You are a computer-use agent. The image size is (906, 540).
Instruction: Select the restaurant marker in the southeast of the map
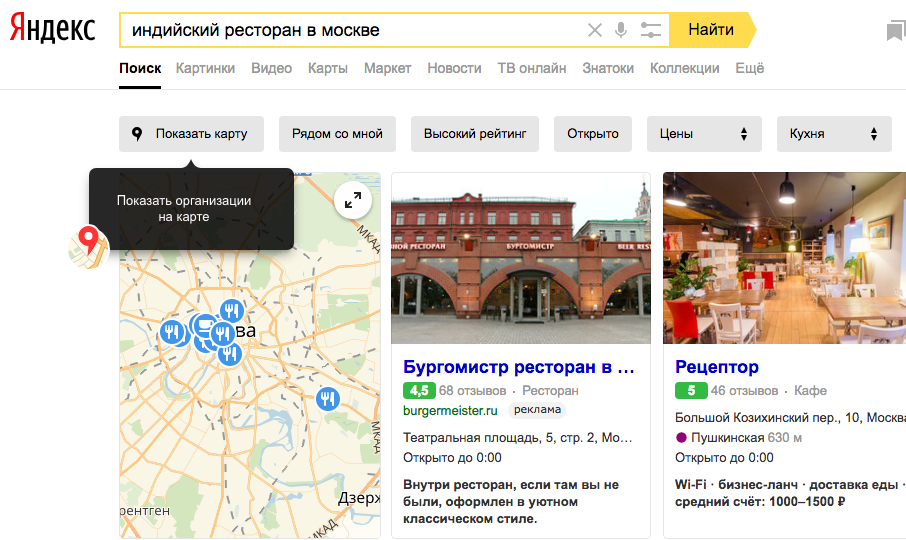(x=328, y=399)
